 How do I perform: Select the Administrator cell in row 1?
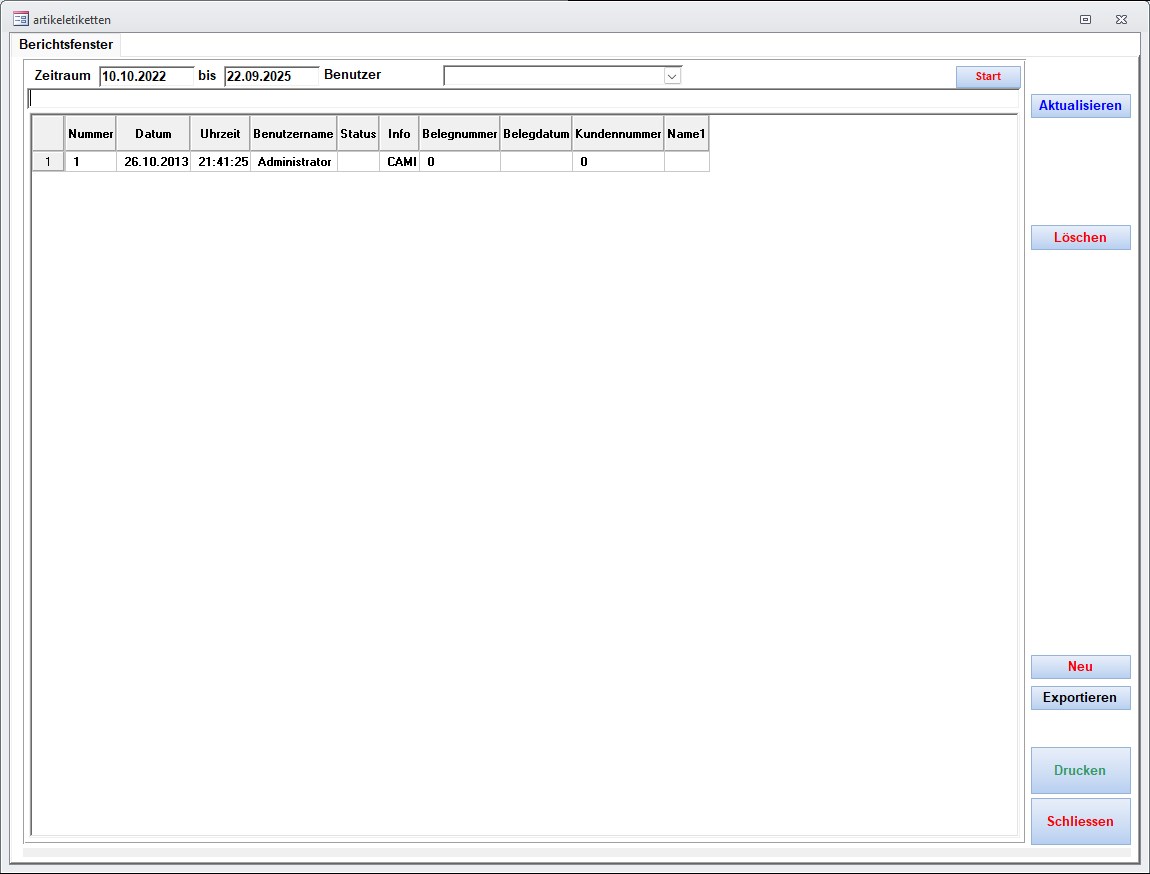click(x=293, y=162)
